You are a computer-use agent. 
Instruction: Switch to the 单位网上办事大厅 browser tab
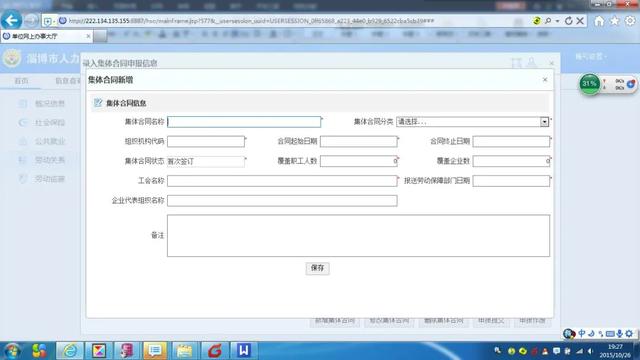coord(47,36)
